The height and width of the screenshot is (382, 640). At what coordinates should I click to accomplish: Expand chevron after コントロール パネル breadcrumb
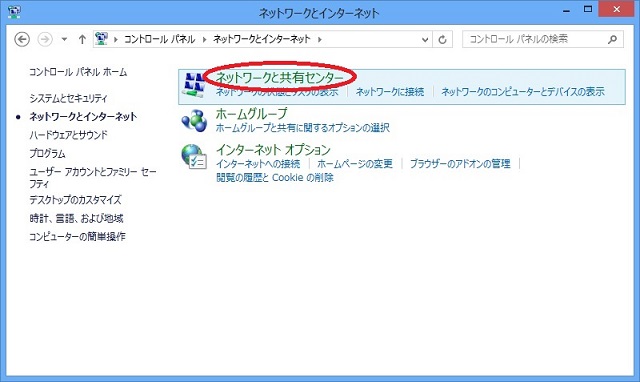point(204,40)
